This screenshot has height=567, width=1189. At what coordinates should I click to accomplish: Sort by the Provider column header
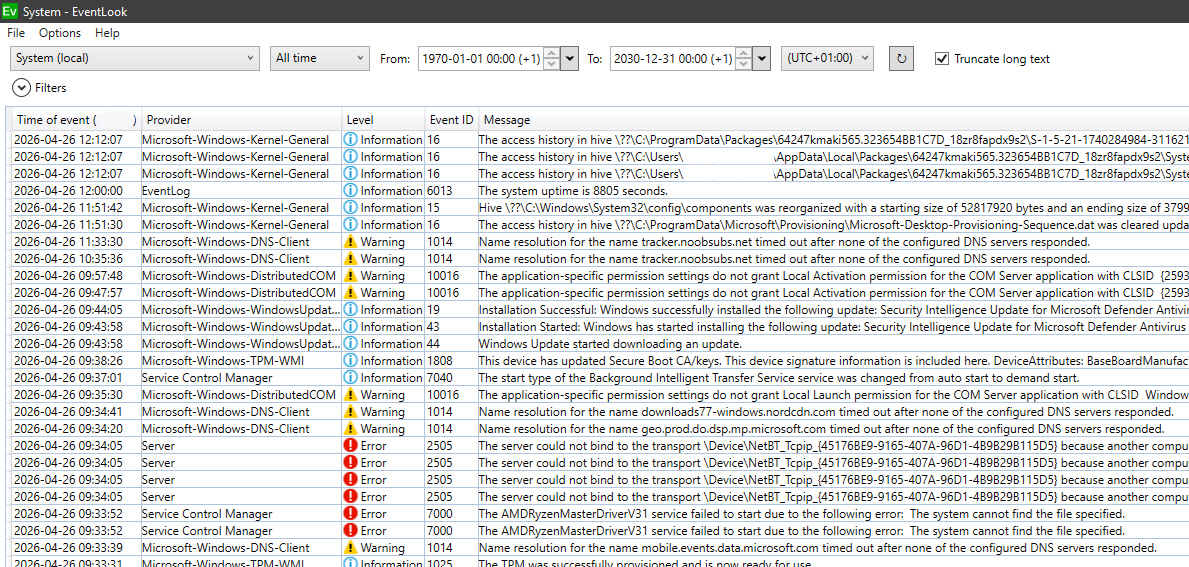coord(242,120)
